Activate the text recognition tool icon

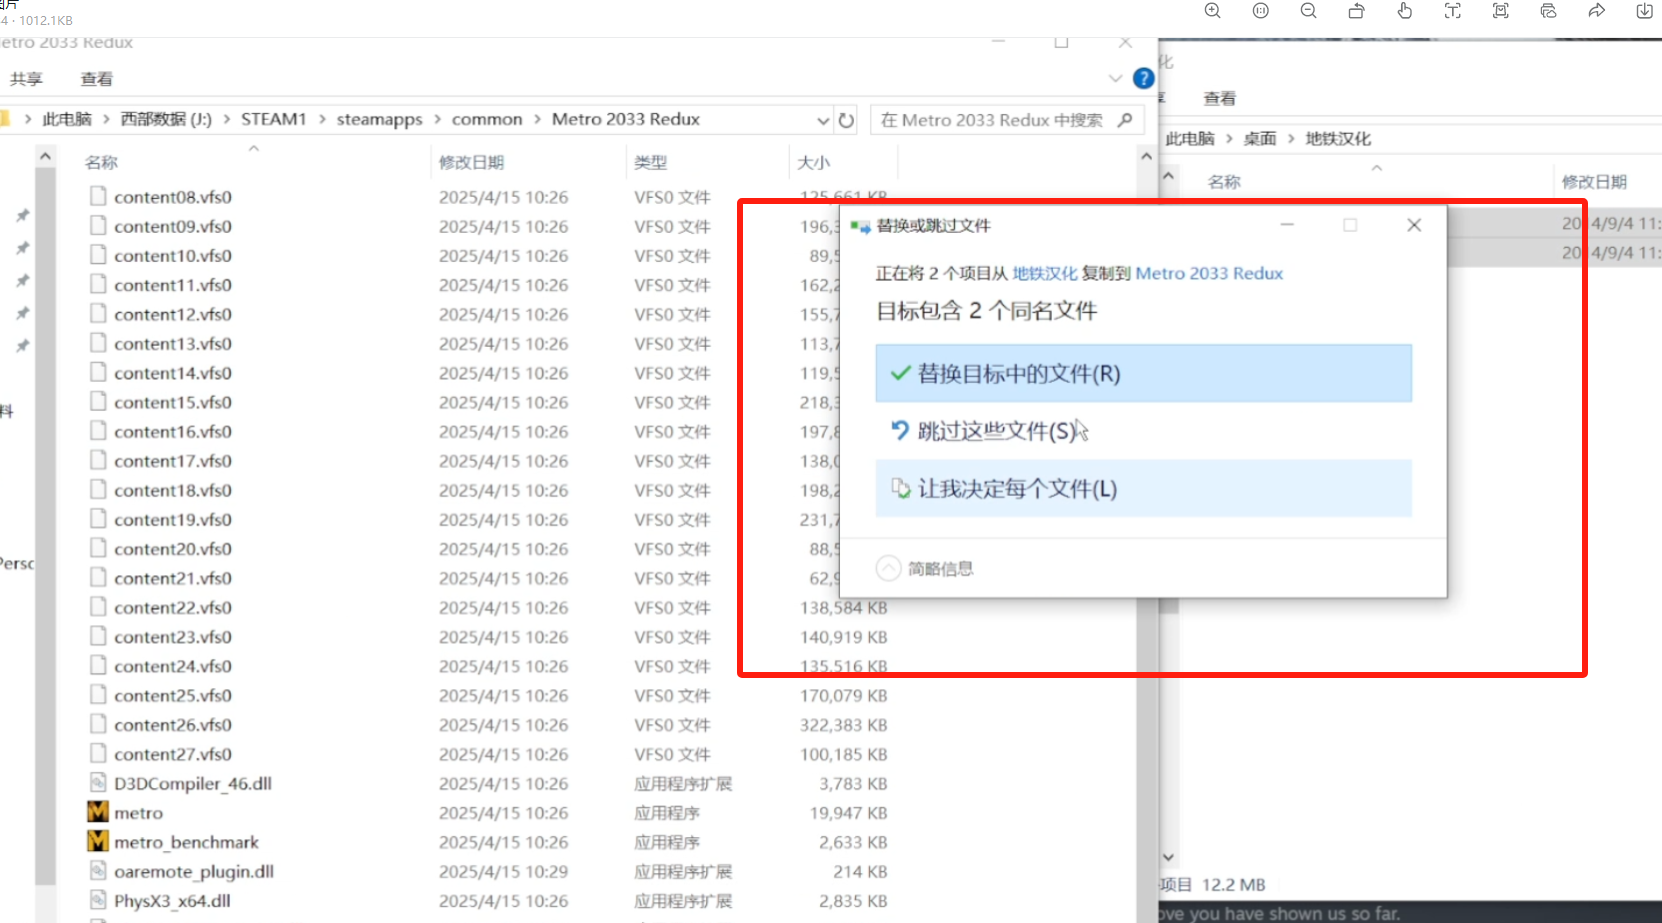tap(1452, 11)
